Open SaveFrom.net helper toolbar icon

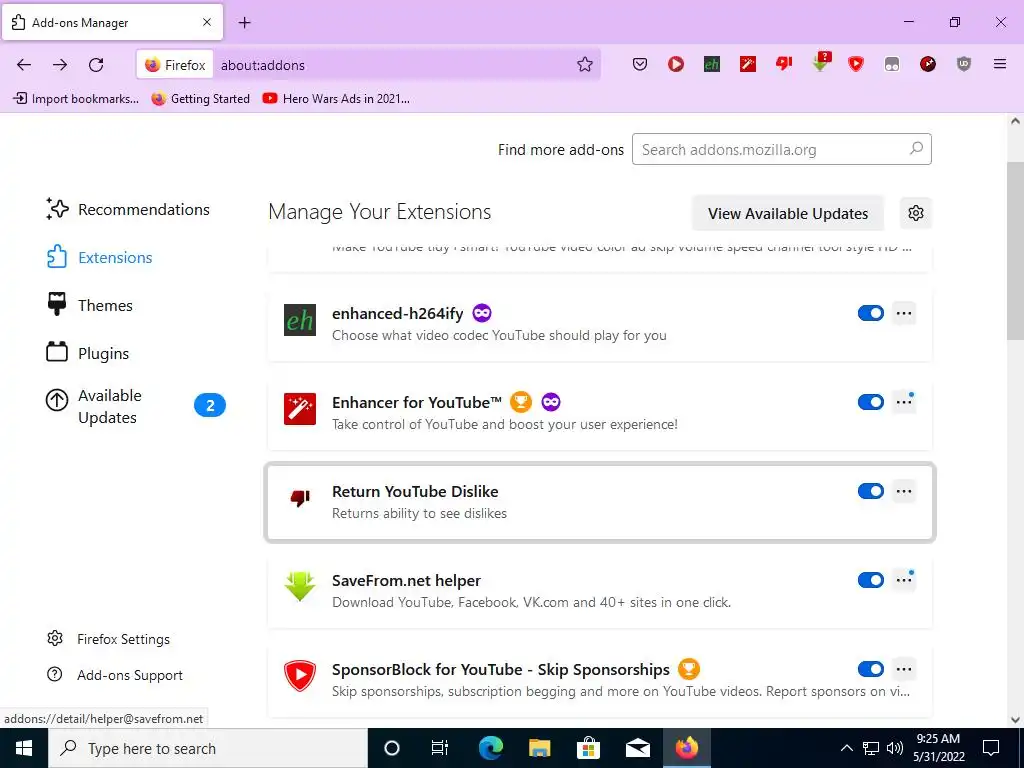[820, 62]
